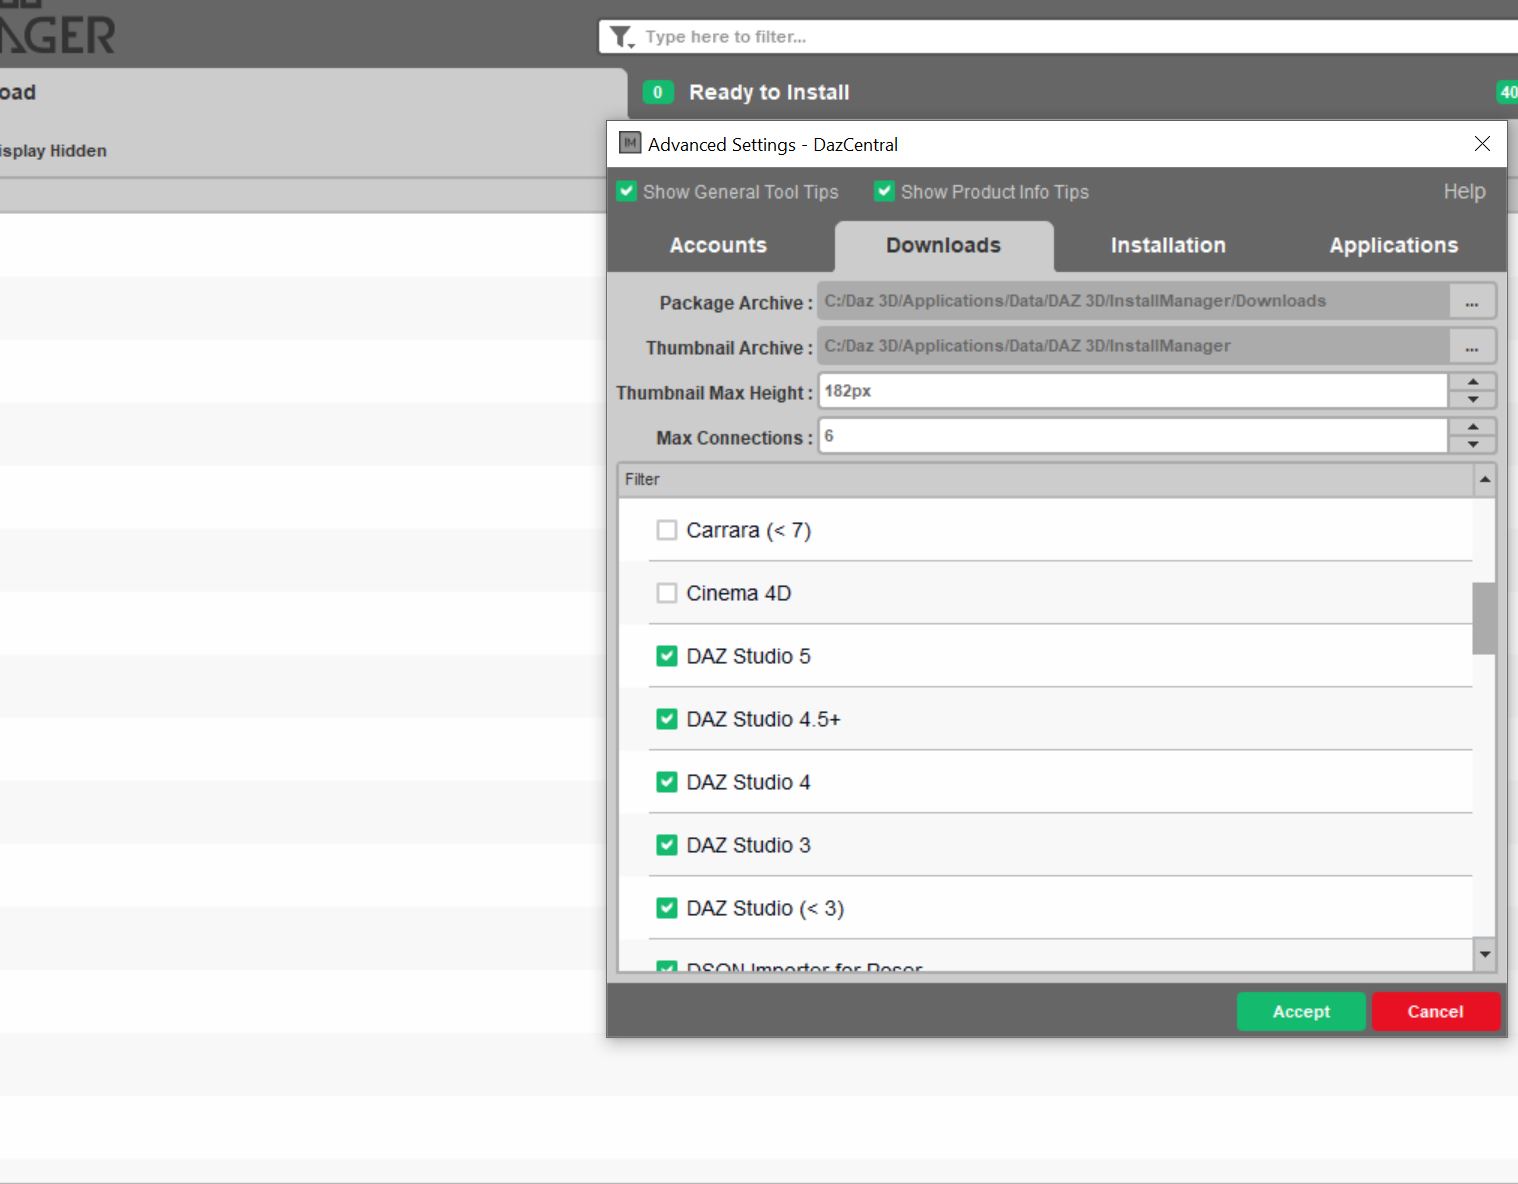
Task: Open the Help link
Action: (x=1464, y=191)
